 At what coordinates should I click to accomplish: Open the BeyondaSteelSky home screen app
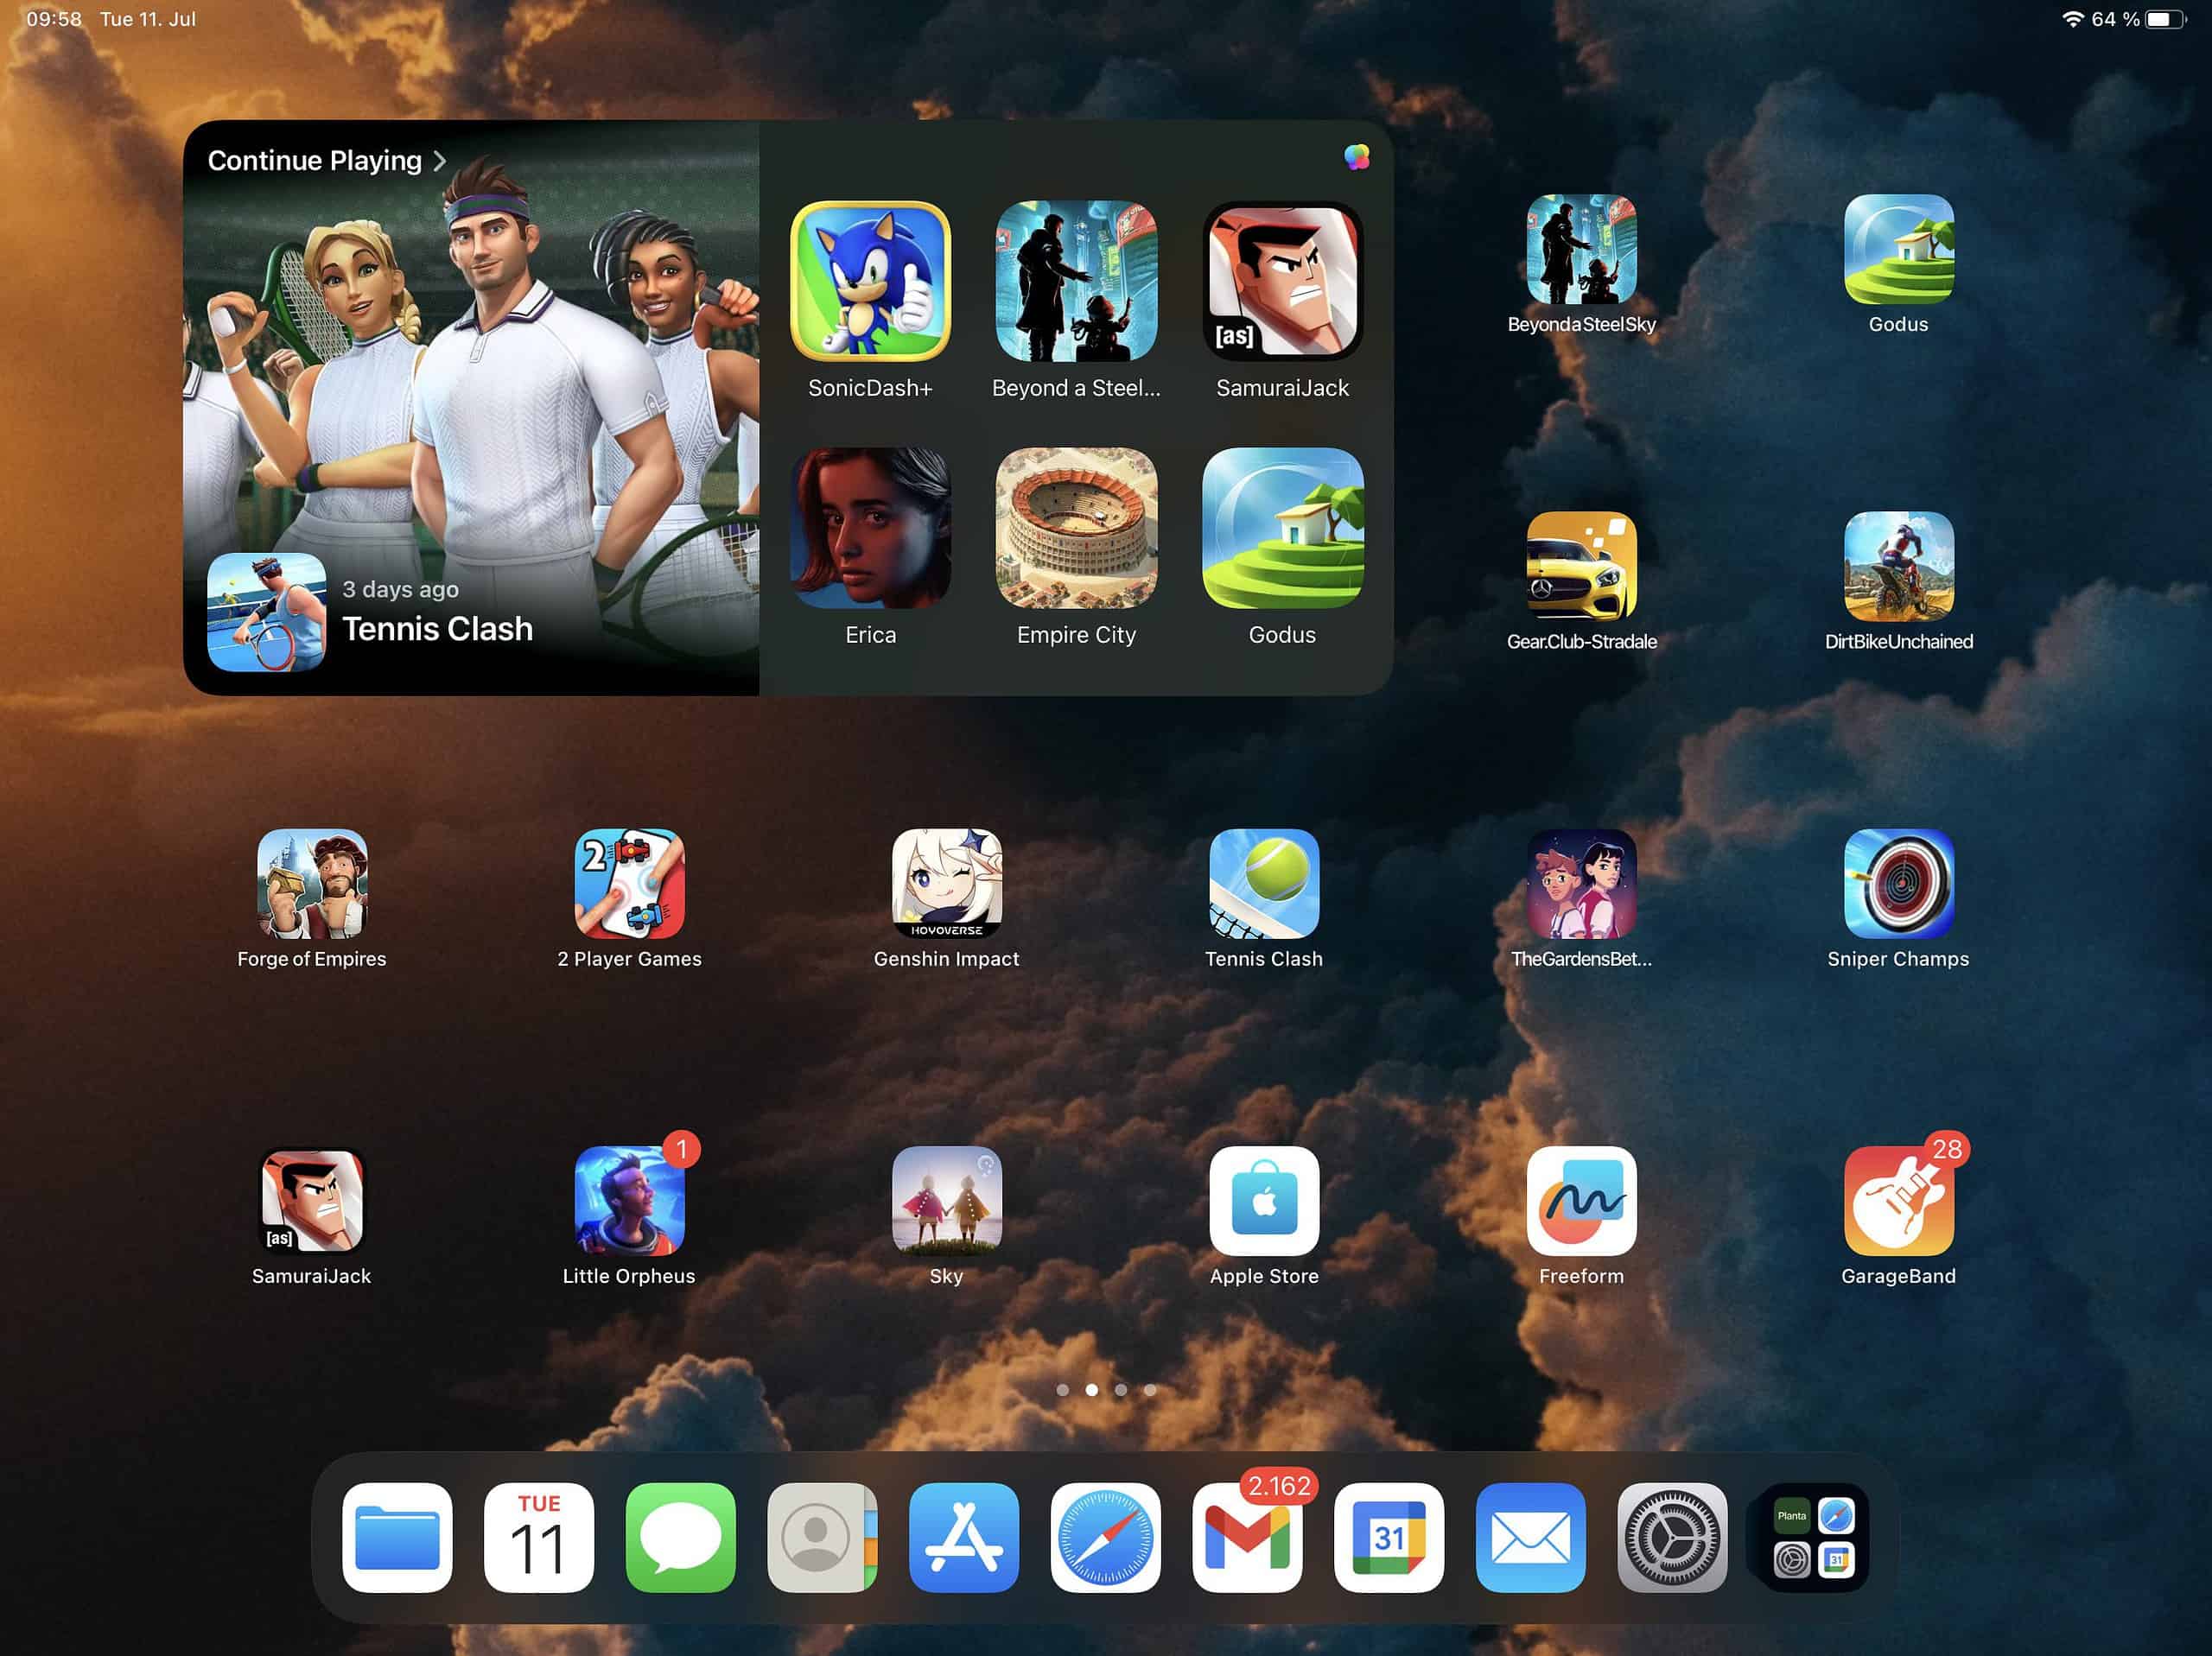click(1581, 249)
